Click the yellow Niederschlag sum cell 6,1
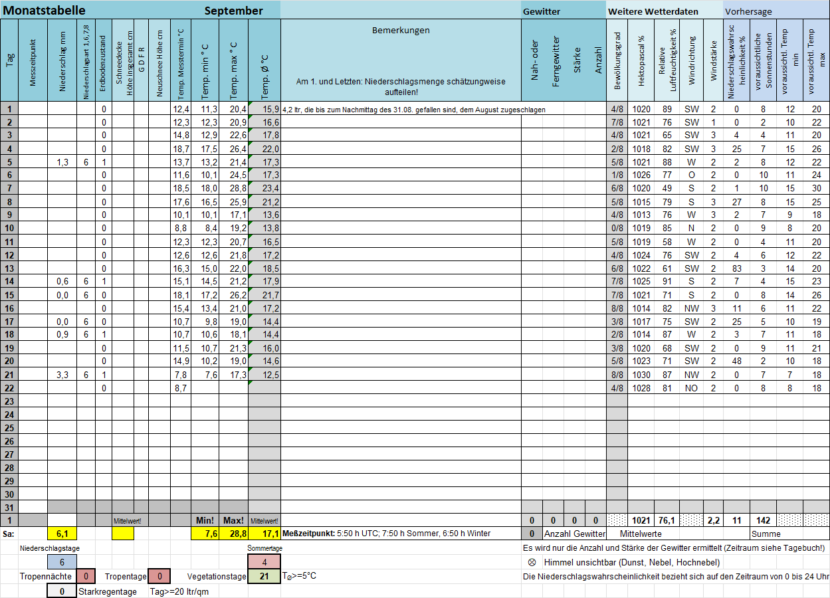The height and width of the screenshot is (598, 830). (x=62, y=534)
